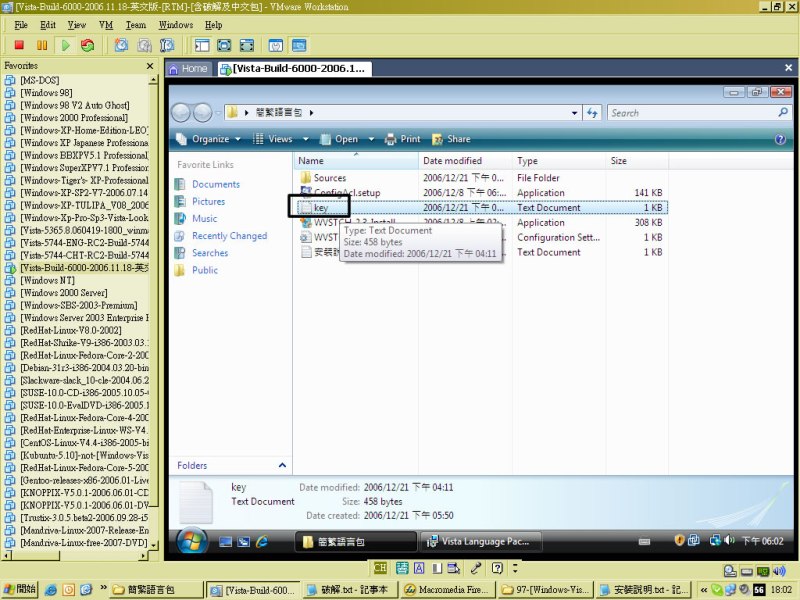
Task: Click the Vista Start orb
Action: click(192, 541)
